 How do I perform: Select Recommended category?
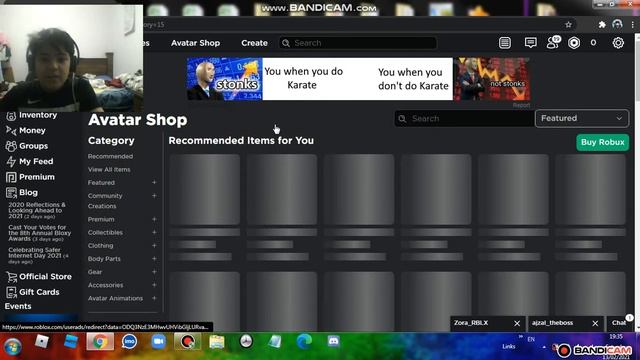(110, 156)
